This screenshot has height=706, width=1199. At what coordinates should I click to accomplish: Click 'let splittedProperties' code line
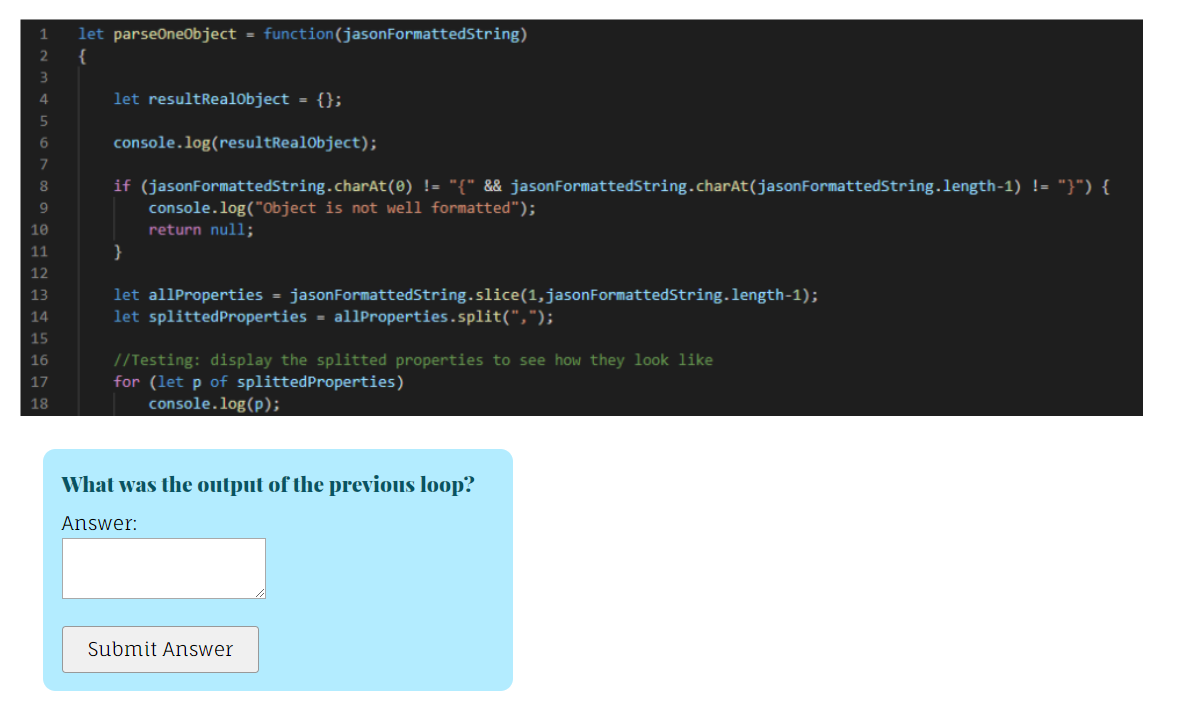coord(333,317)
